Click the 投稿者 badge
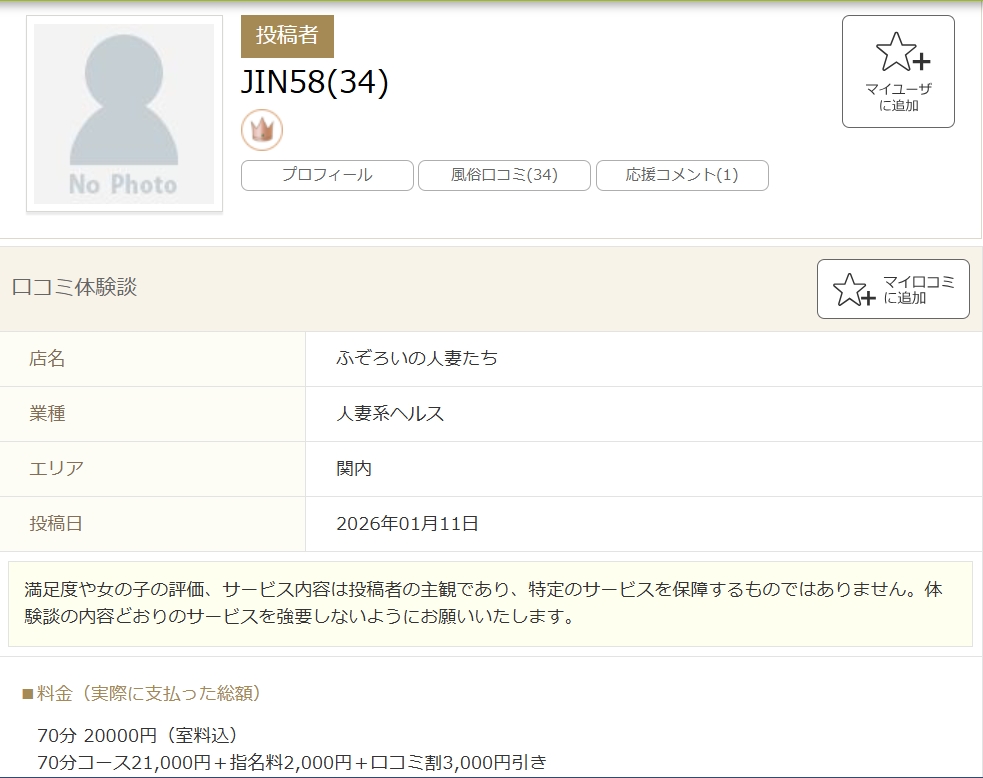 (x=287, y=37)
